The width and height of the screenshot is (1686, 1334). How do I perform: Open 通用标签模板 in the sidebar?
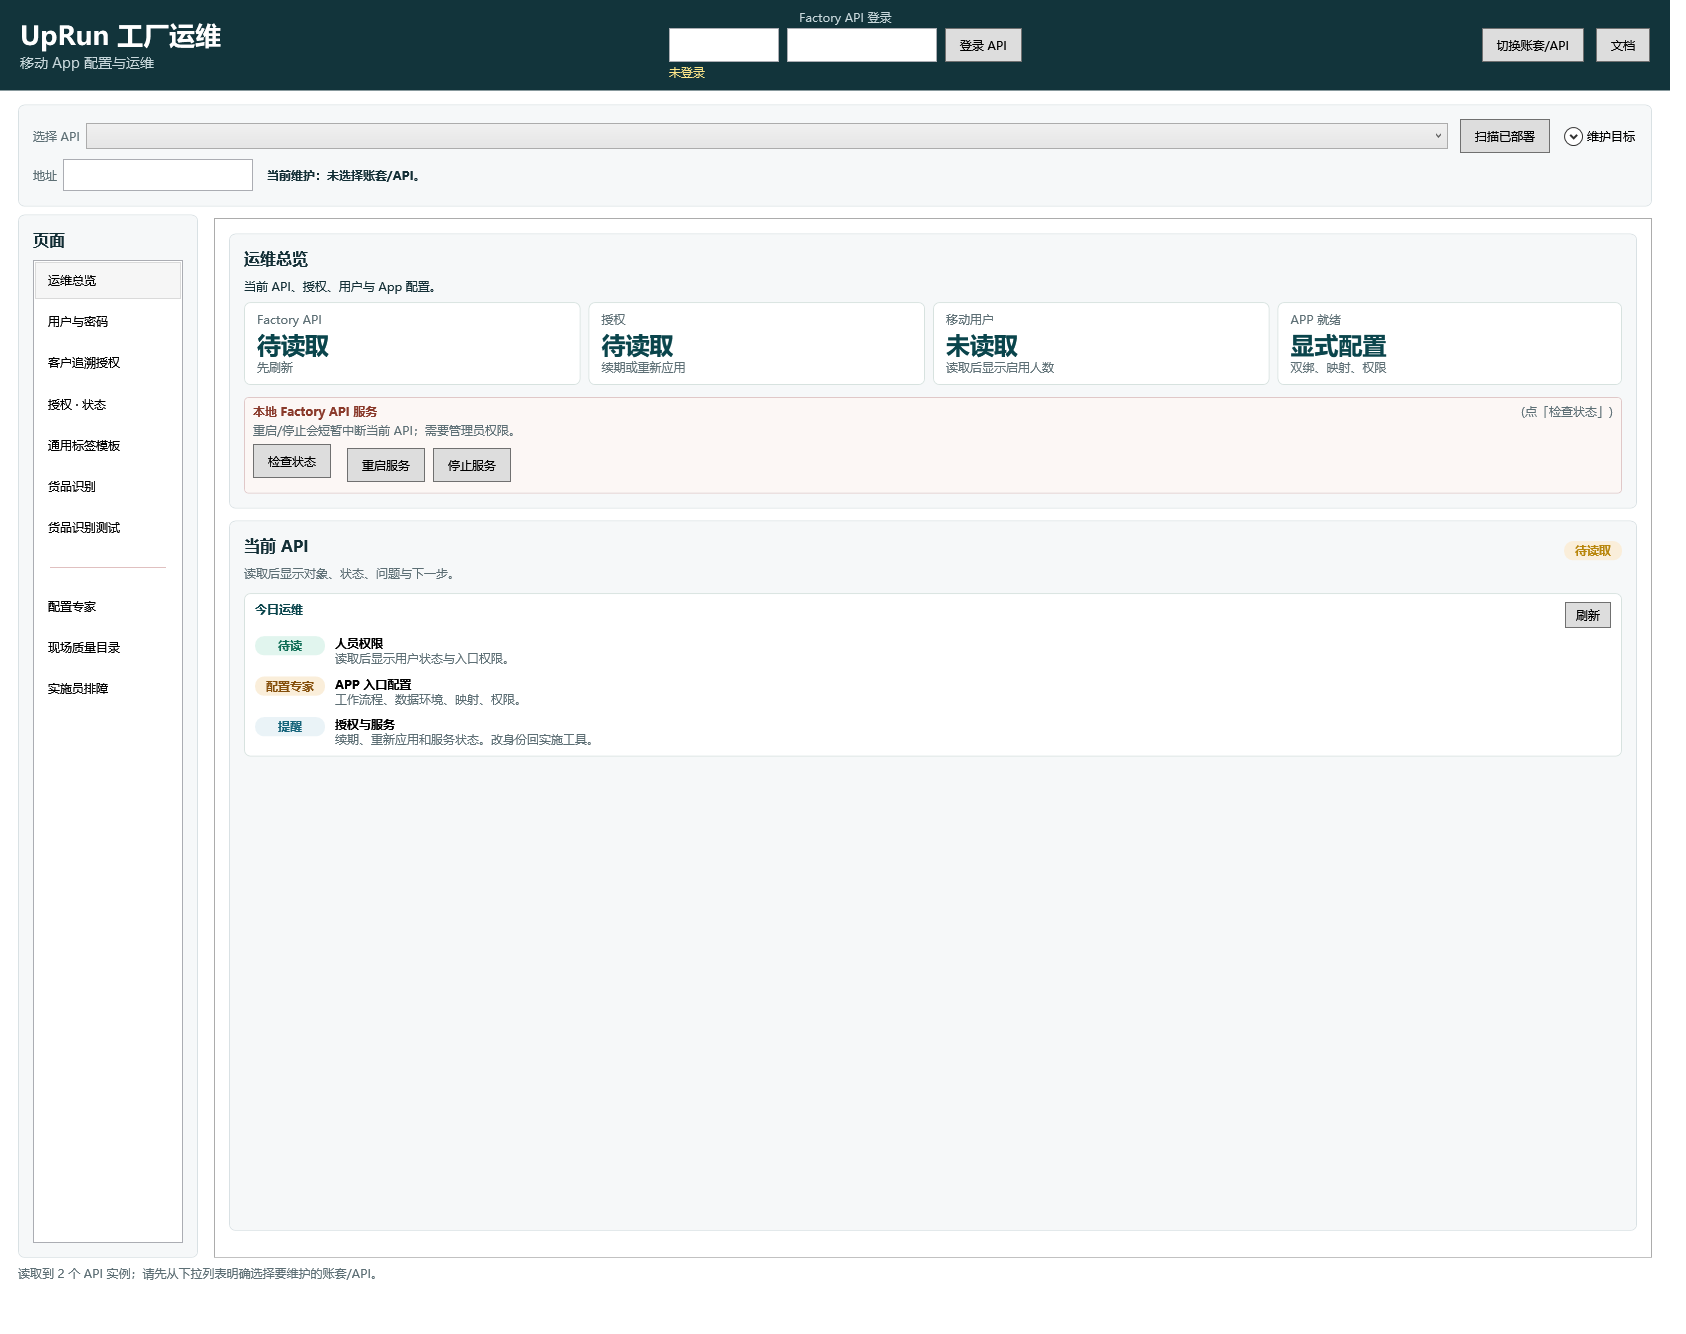pyautogui.click(x=108, y=445)
